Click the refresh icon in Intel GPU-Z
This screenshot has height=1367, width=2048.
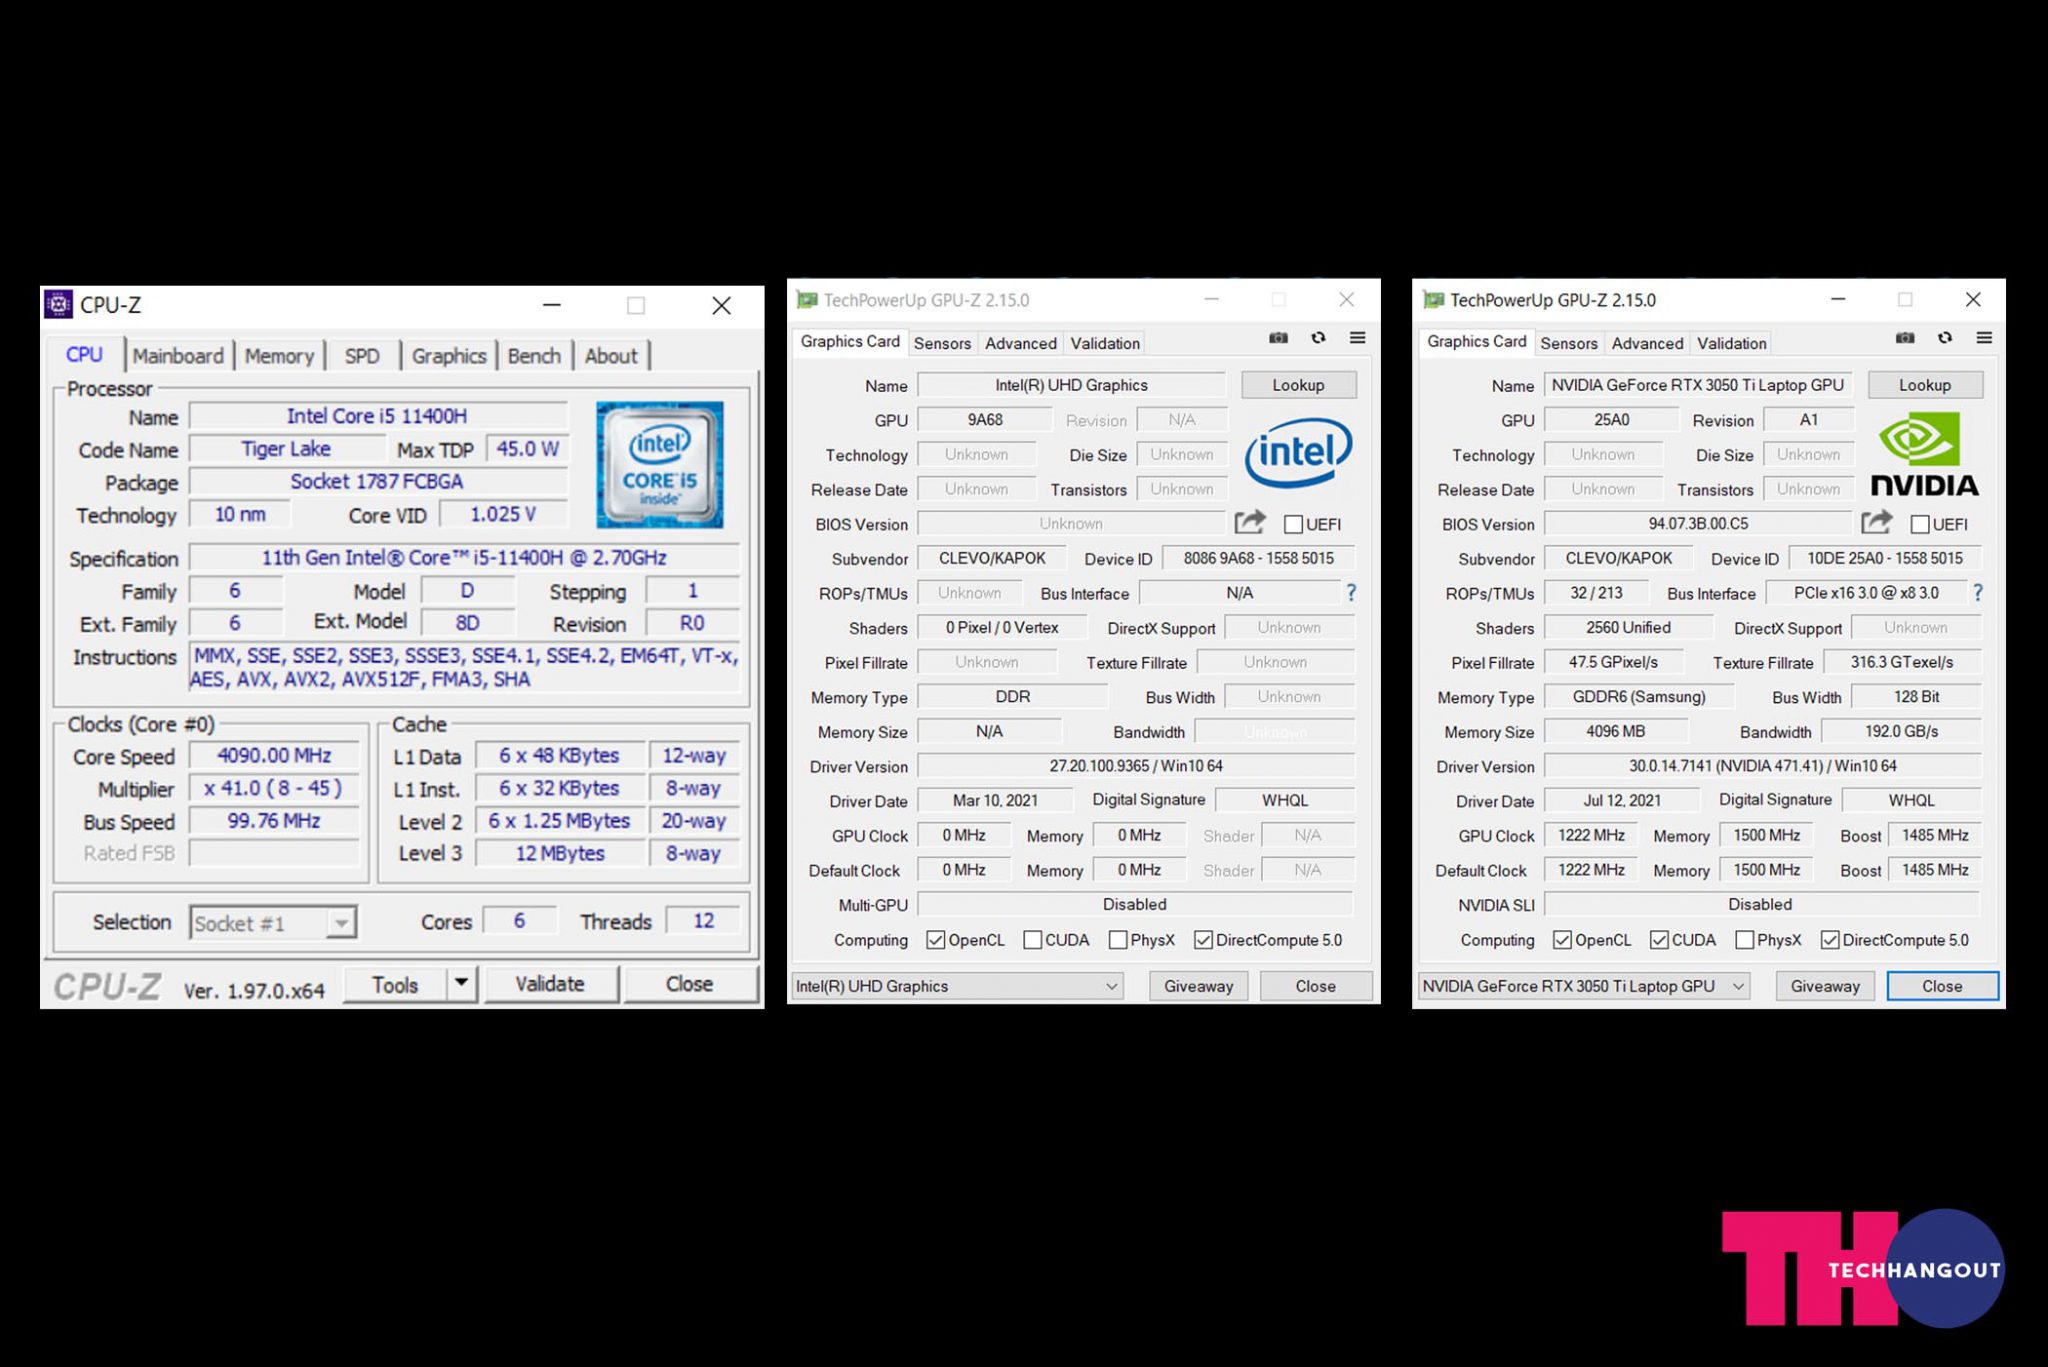click(1318, 338)
